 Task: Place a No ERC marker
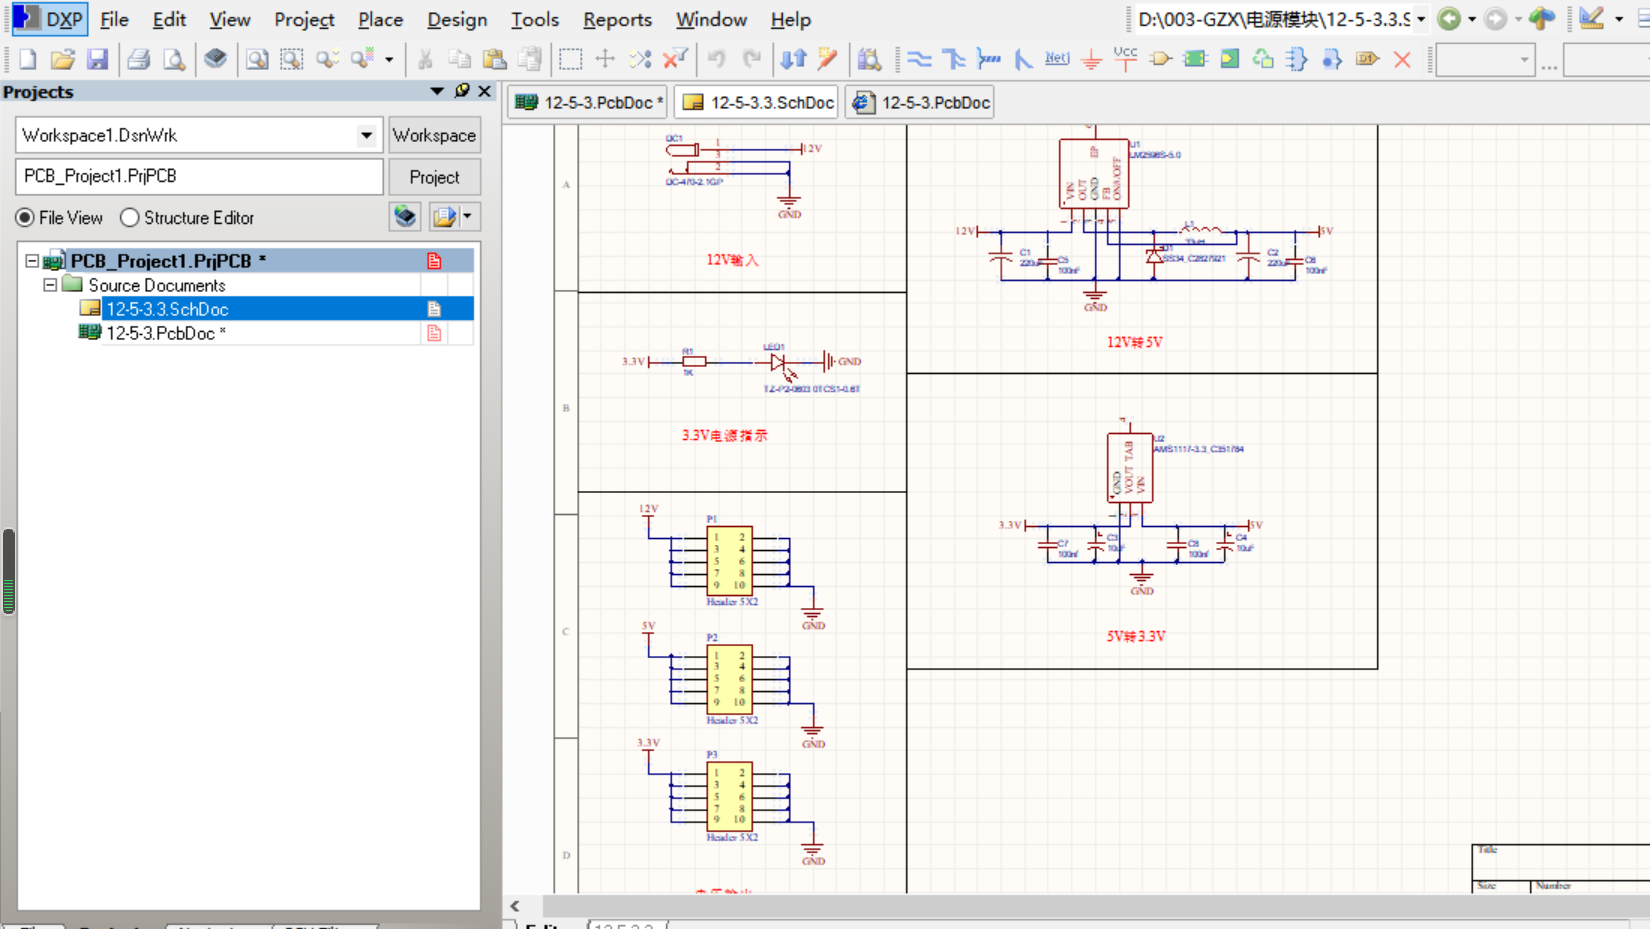tap(1402, 59)
